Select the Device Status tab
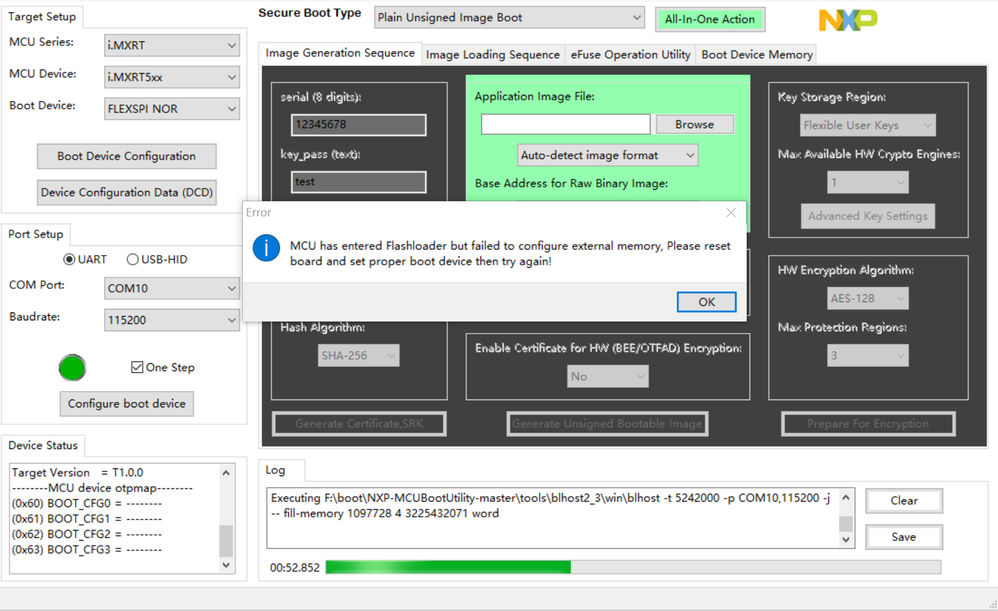This screenshot has height=611, width=998. 43,446
